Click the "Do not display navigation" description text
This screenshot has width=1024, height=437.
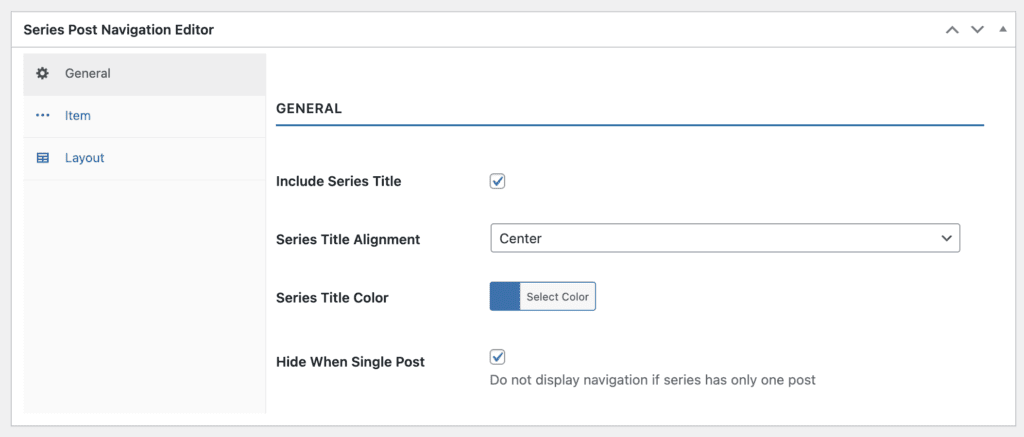[x=653, y=380]
